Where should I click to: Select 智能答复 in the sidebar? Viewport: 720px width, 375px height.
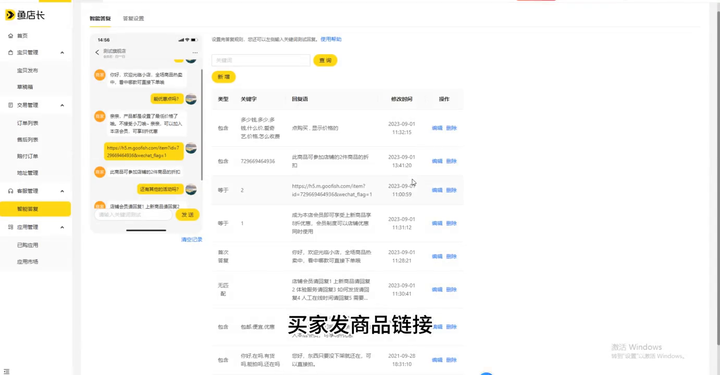pyautogui.click(x=35, y=209)
